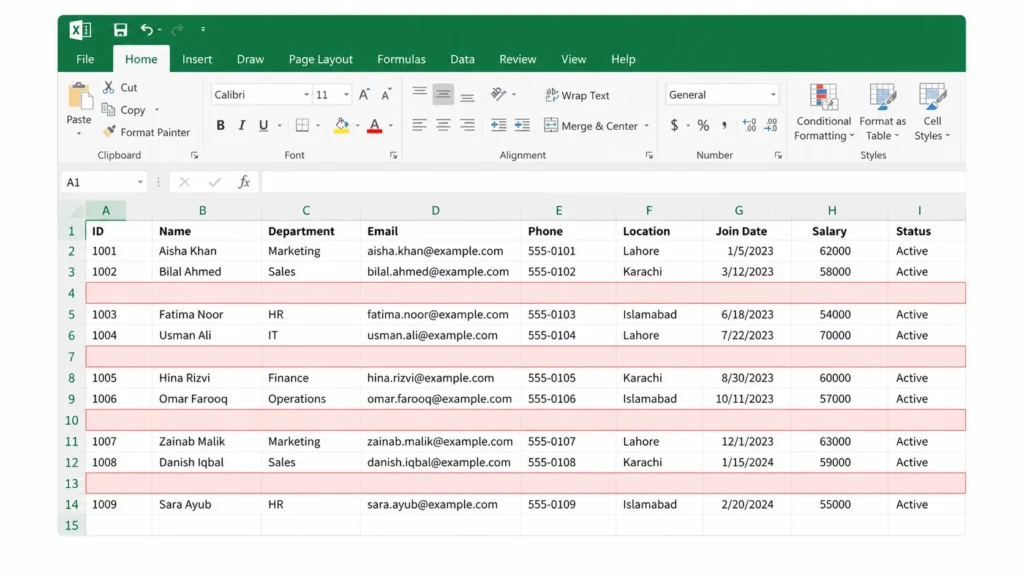The image size is (1024, 576).
Task: Click the Paste clipboard icon
Action: click(80, 96)
